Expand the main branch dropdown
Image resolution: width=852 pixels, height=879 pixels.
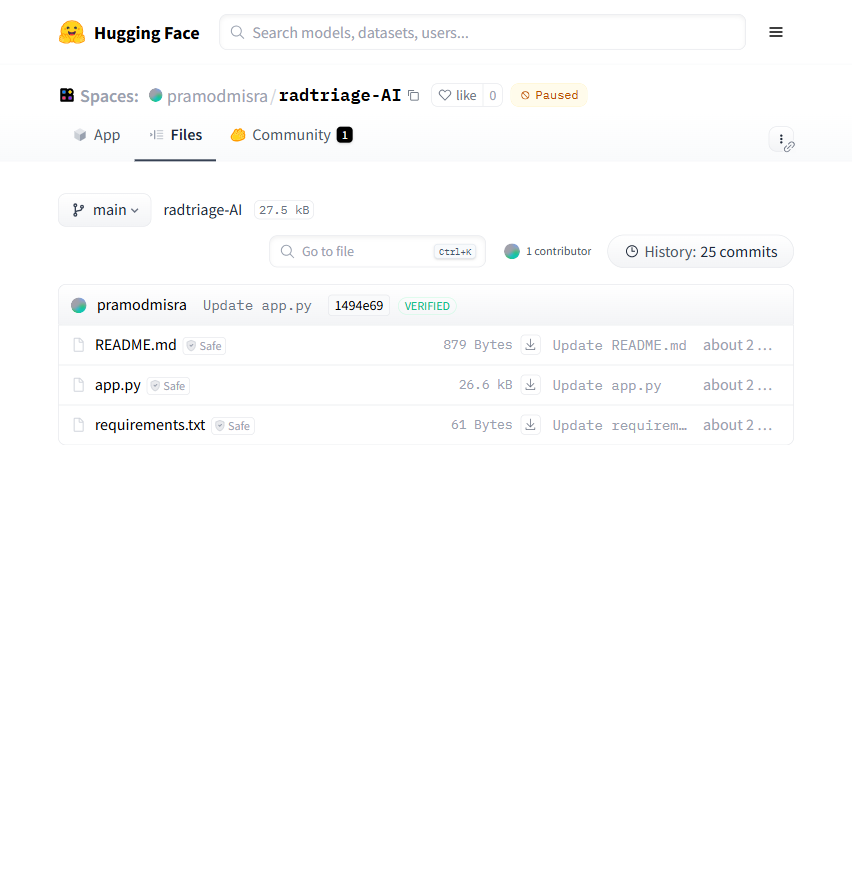(105, 210)
